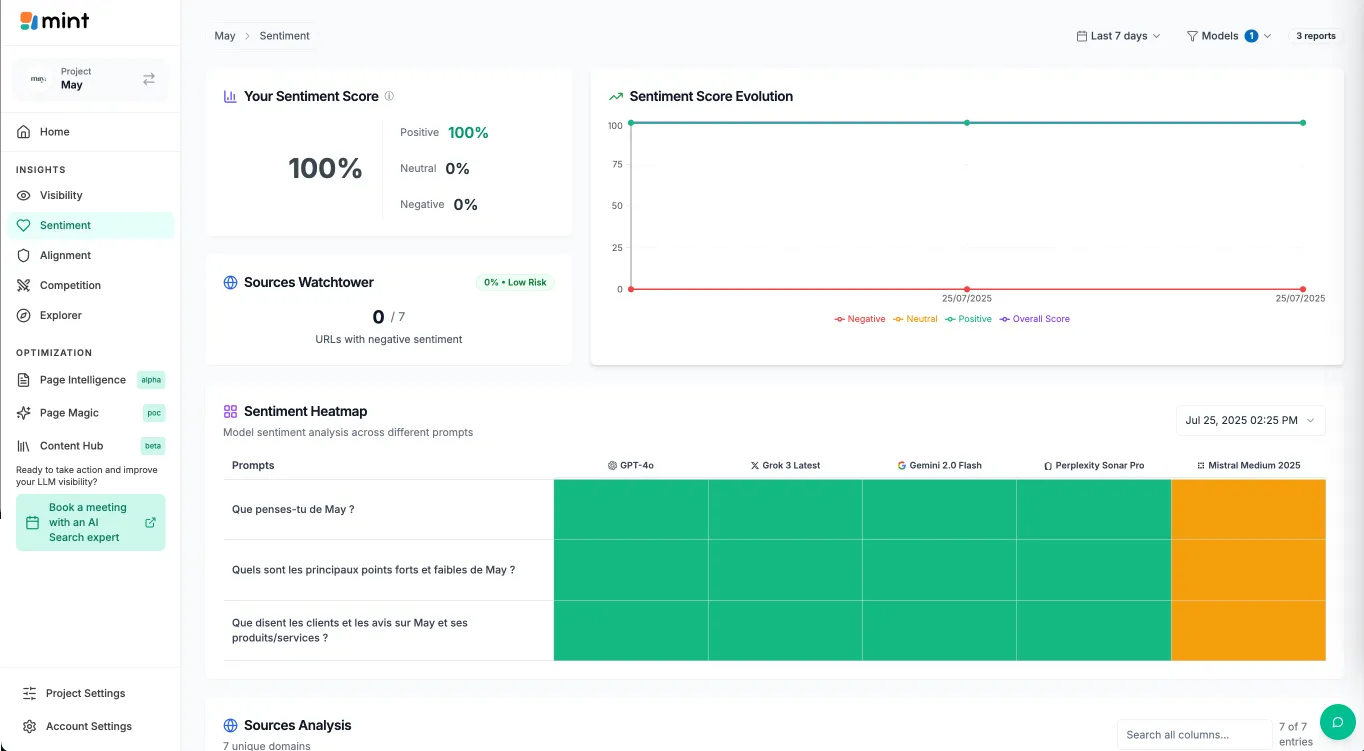Toggle the Negative series in chart legend
This screenshot has height=751, width=1364.
[860, 319]
